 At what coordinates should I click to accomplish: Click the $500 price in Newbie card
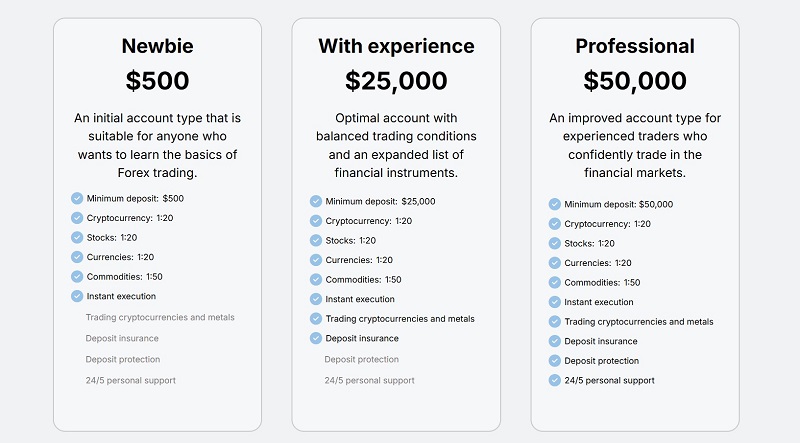158,81
